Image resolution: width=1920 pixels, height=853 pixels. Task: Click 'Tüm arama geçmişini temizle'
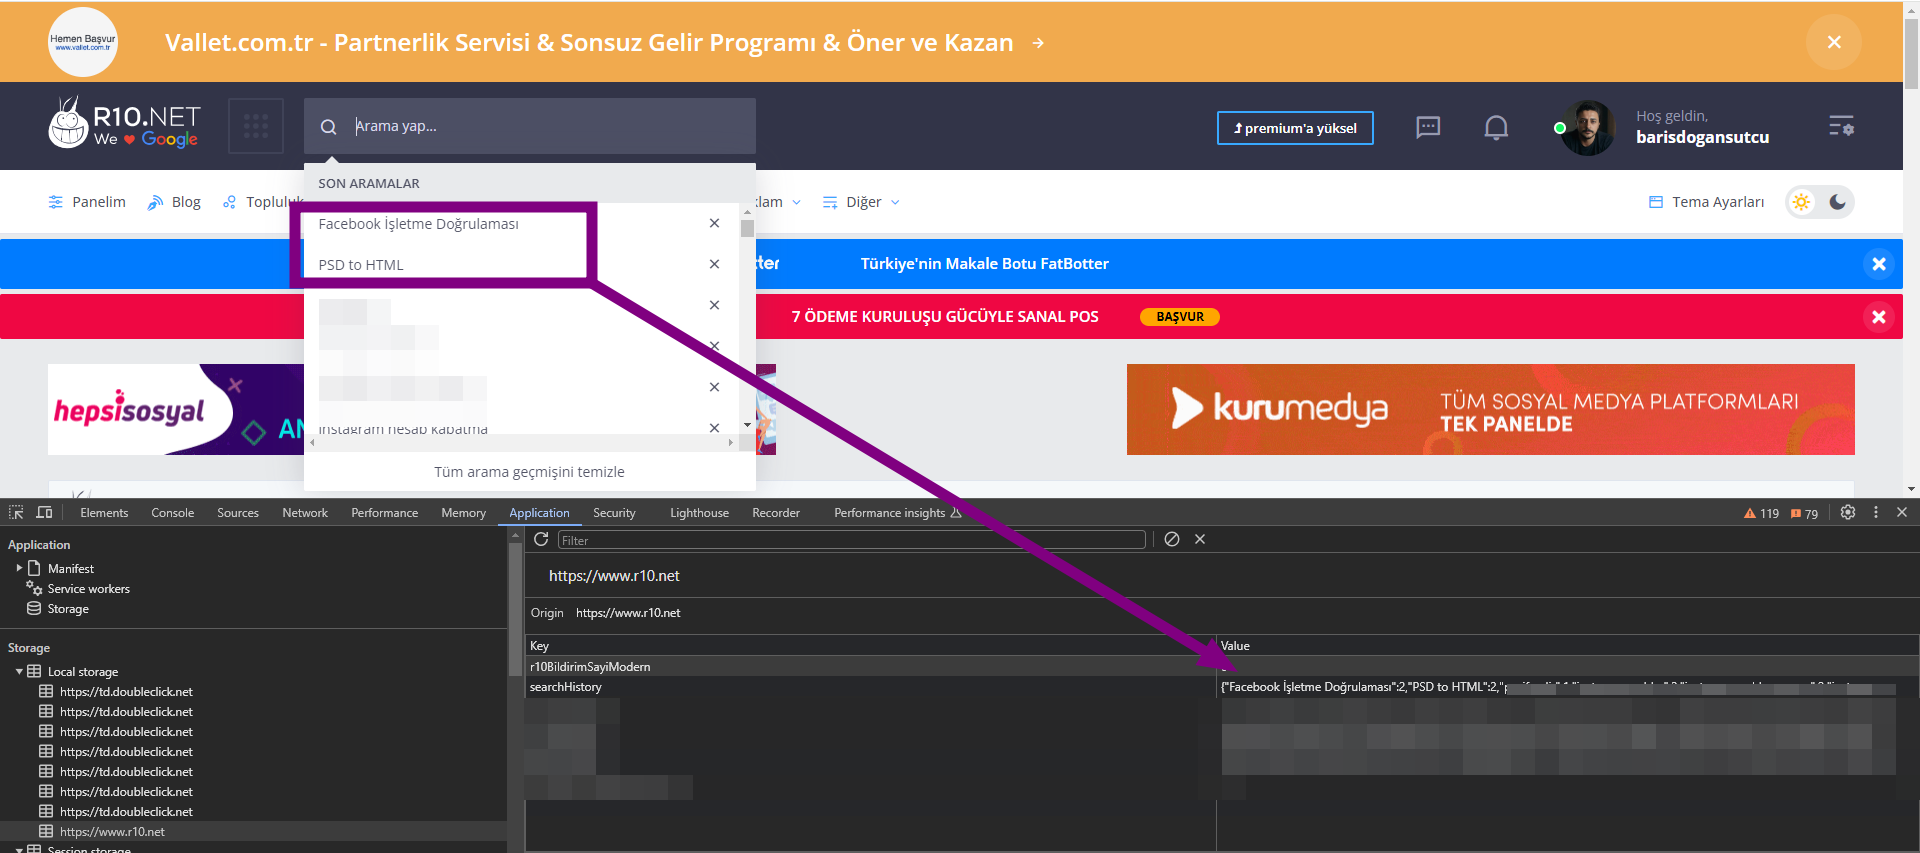pyautogui.click(x=529, y=472)
